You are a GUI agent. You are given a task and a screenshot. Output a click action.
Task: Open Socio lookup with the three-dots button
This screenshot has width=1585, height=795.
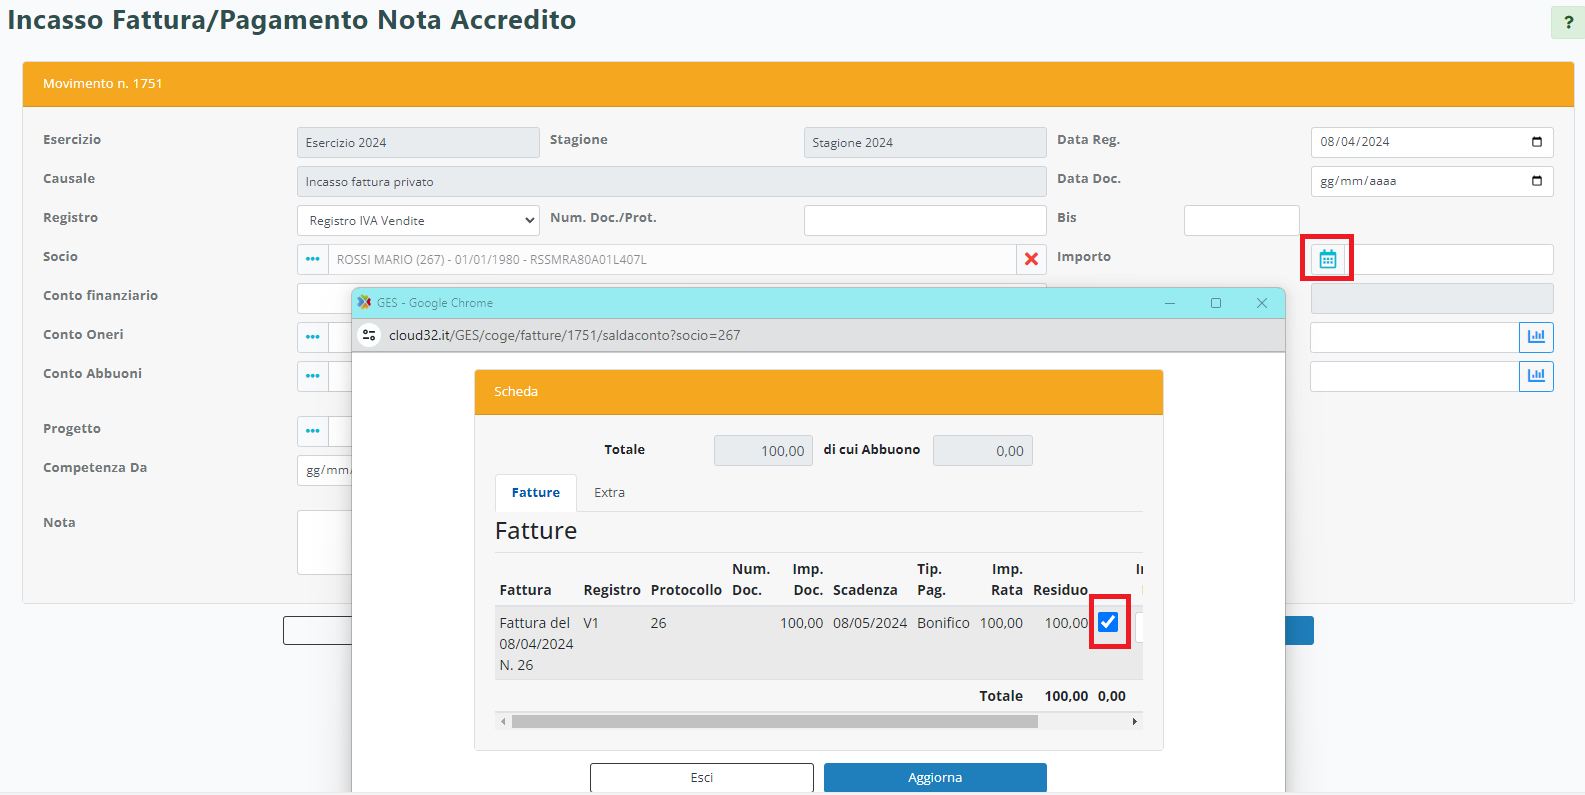pyautogui.click(x=313, y=259)
